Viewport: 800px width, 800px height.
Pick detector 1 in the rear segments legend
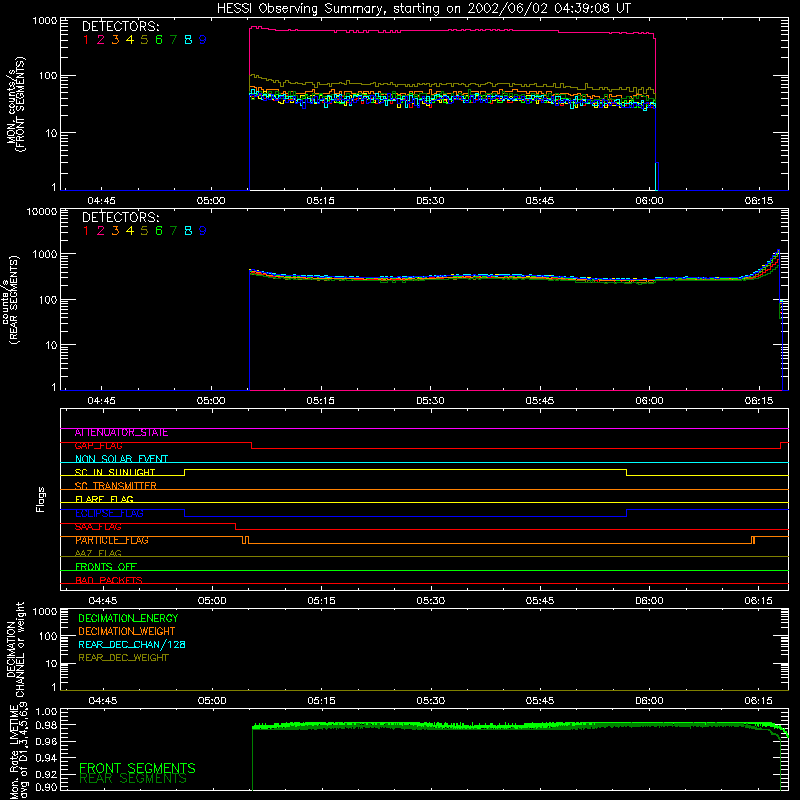[86, 231]
